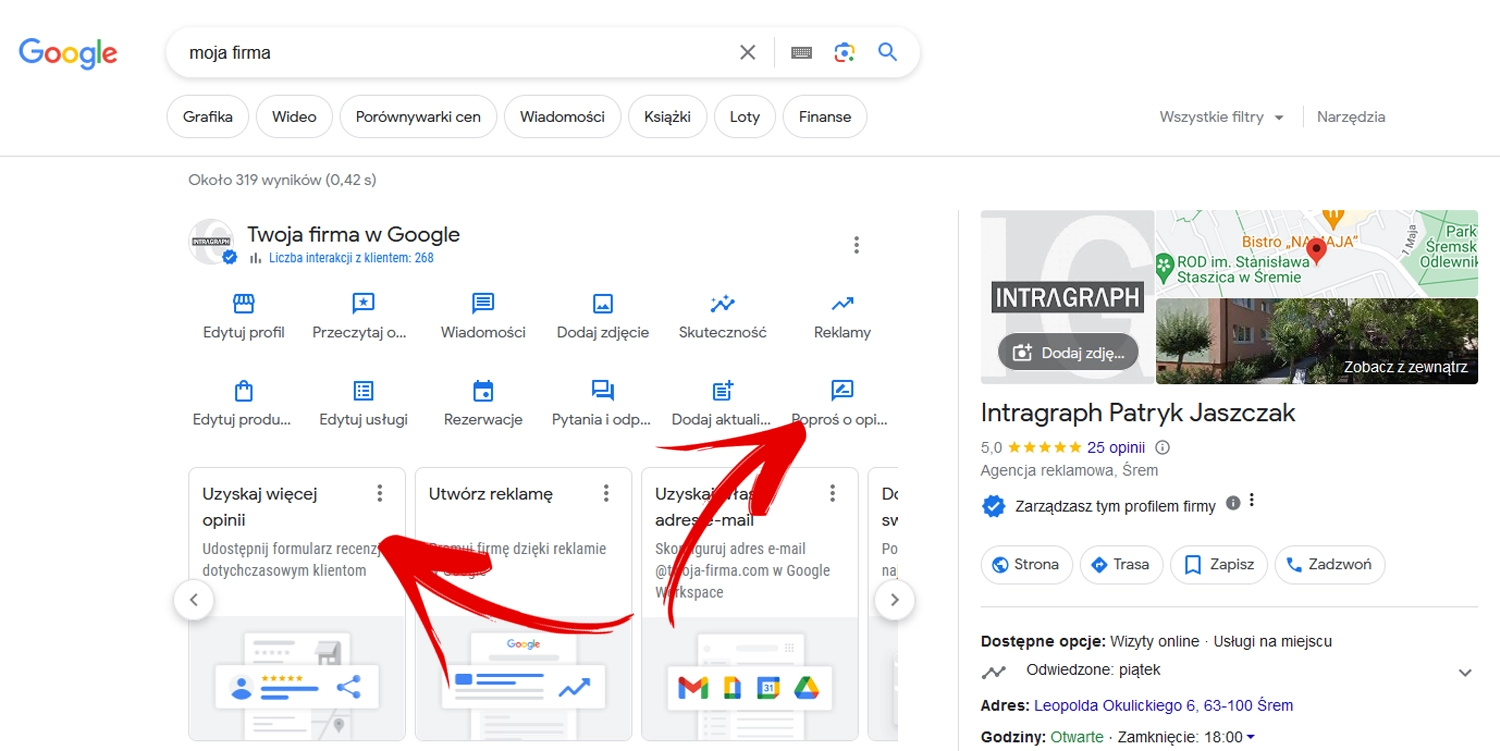Expand the Odwiedzone piątek chevron
The image size is (1500, 751).
pyautogui.click(x=1465, y=672)
